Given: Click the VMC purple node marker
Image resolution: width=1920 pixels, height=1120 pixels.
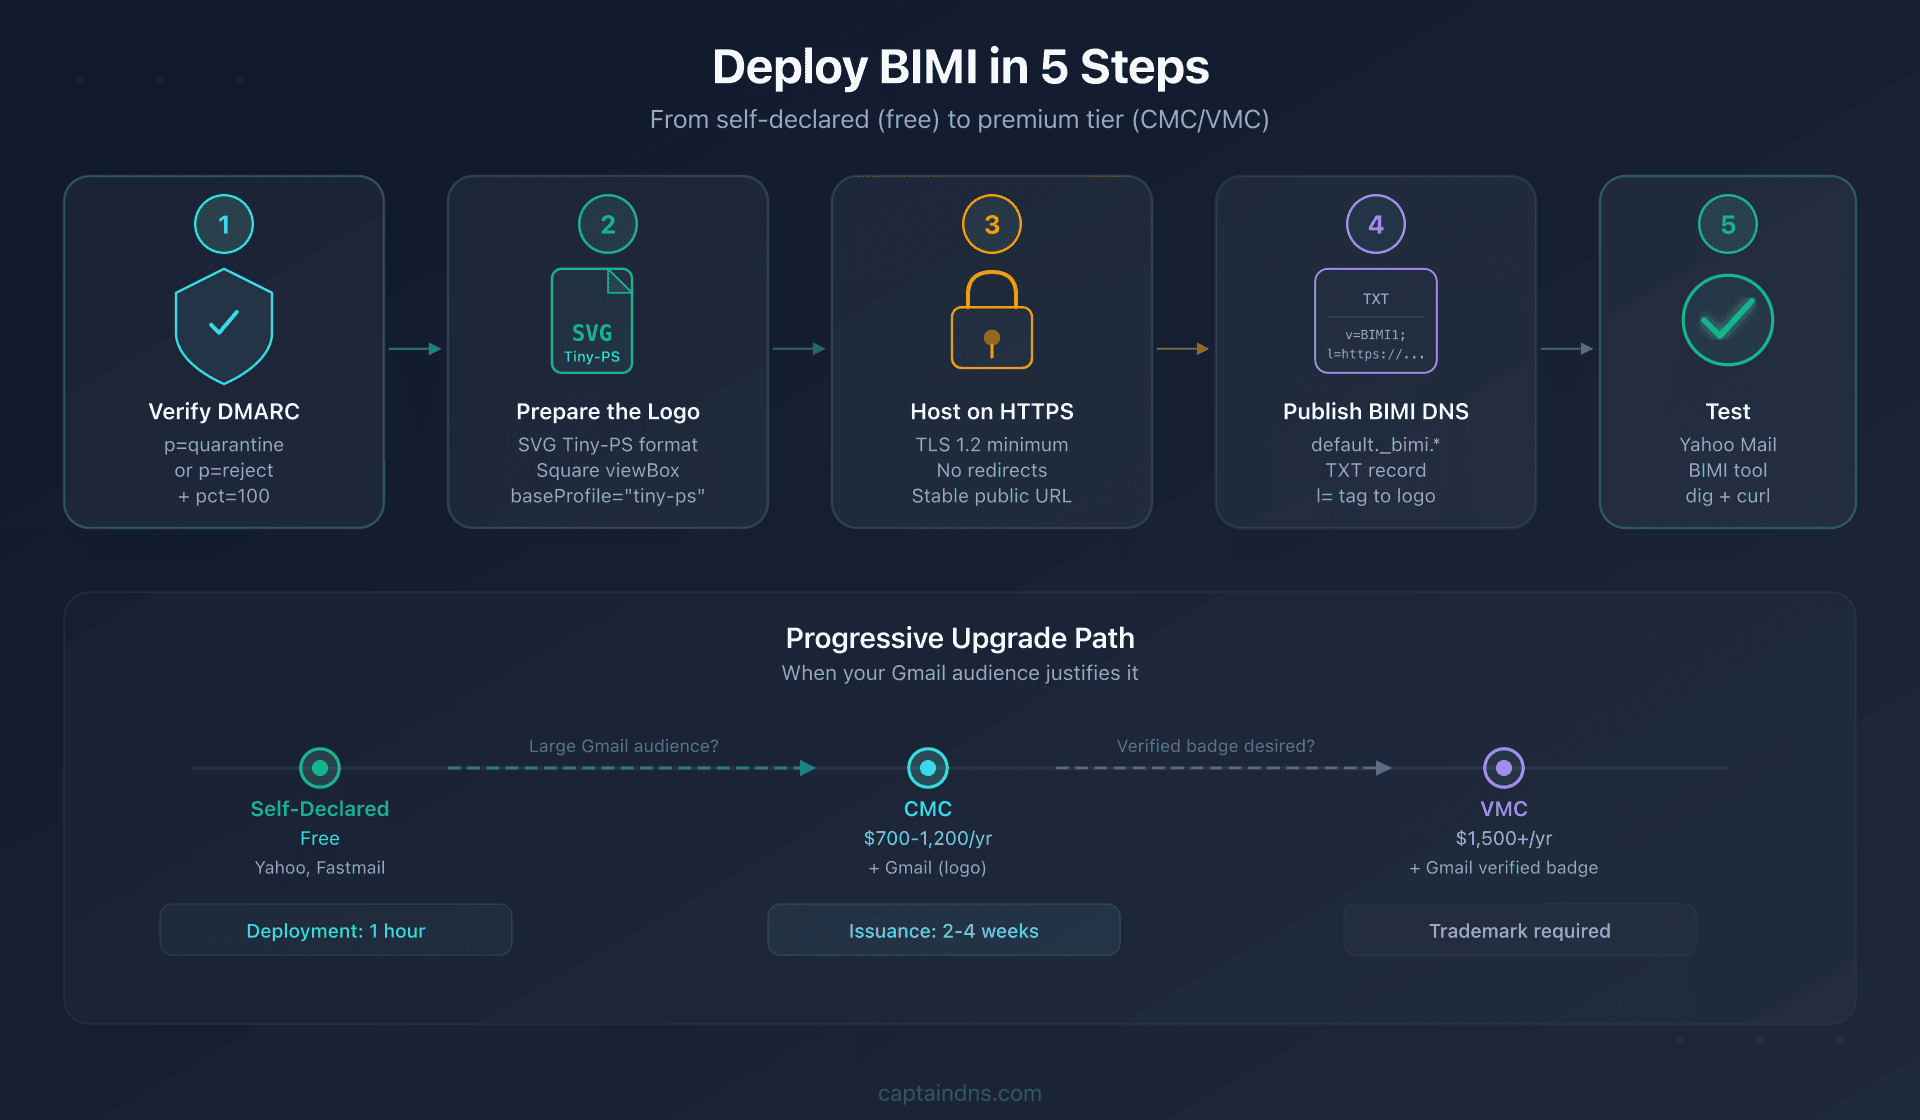Looking at the screenshot, I should (x=1504, y=768).
